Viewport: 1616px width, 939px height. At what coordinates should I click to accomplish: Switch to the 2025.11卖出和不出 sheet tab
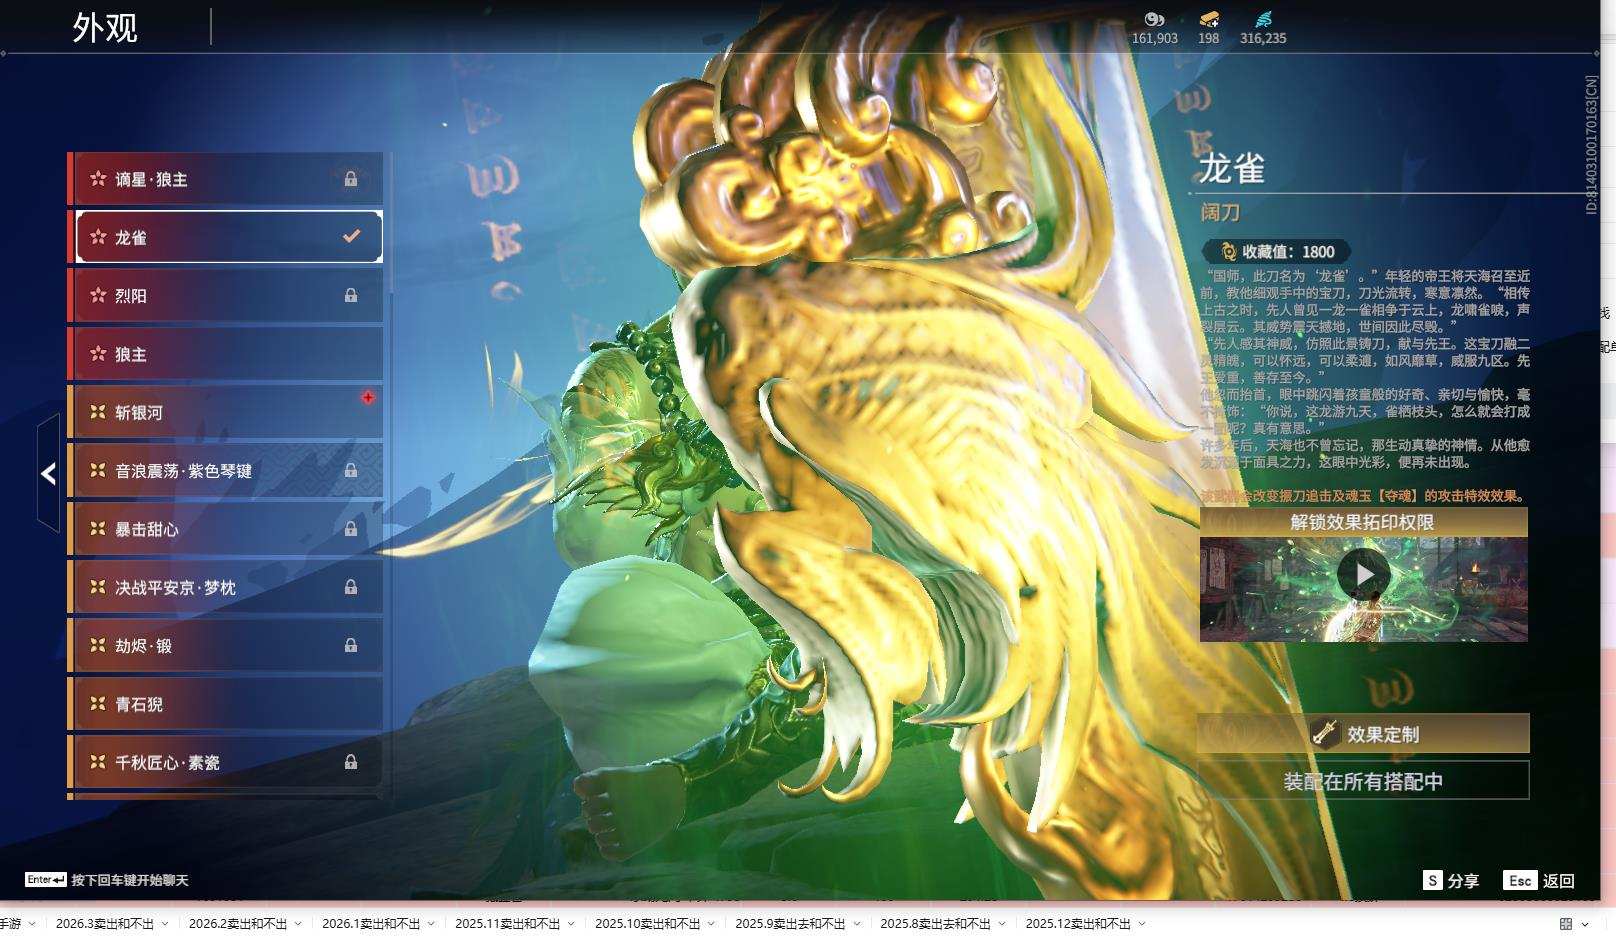tap(508, 924)
